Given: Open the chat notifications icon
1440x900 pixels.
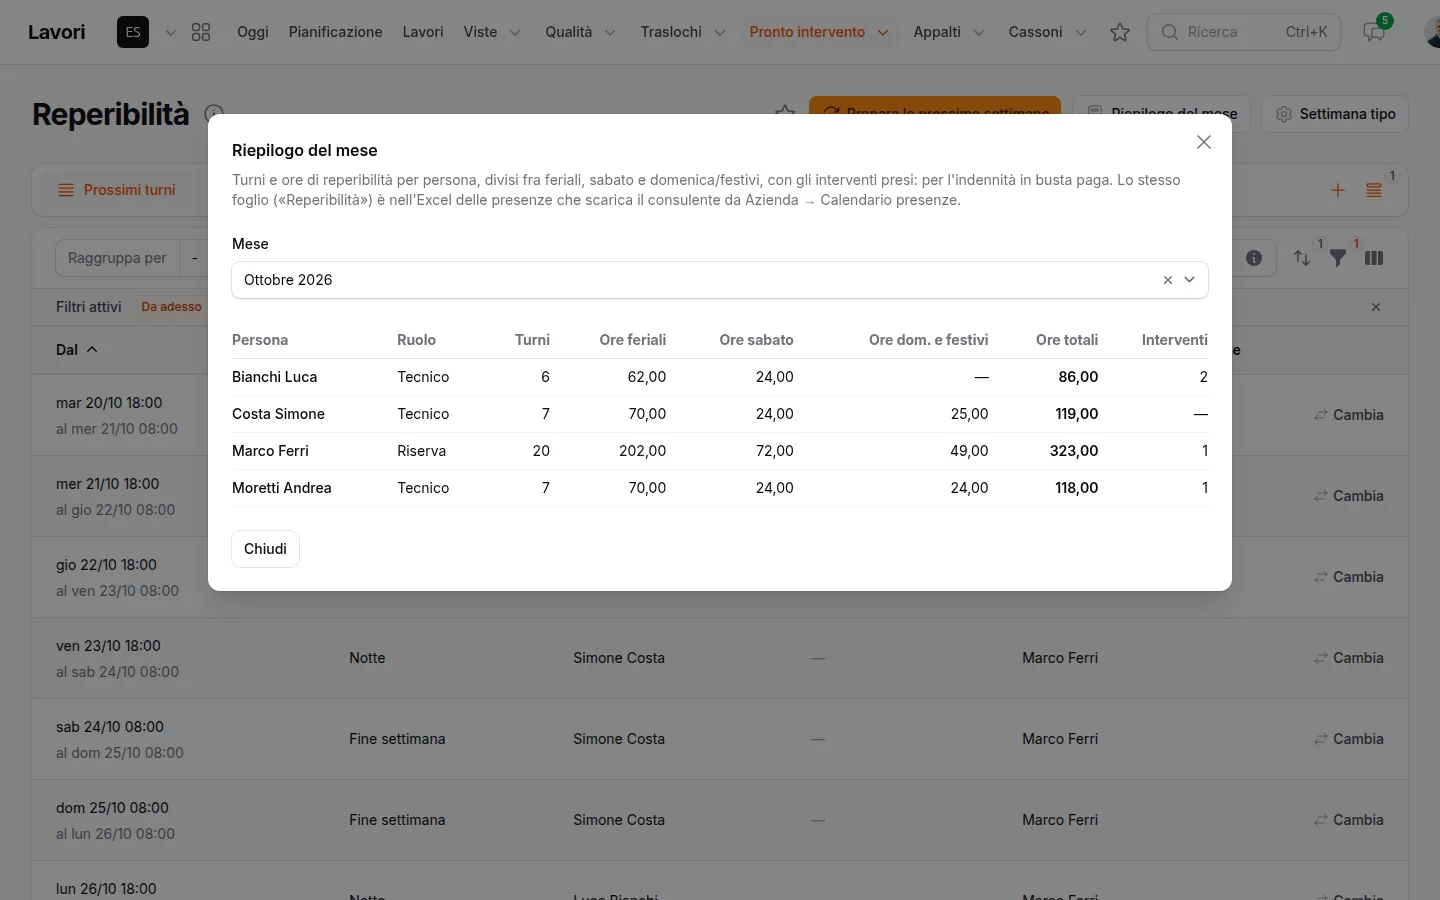Looking at the screenshot, I should [x=1374, y=32].
